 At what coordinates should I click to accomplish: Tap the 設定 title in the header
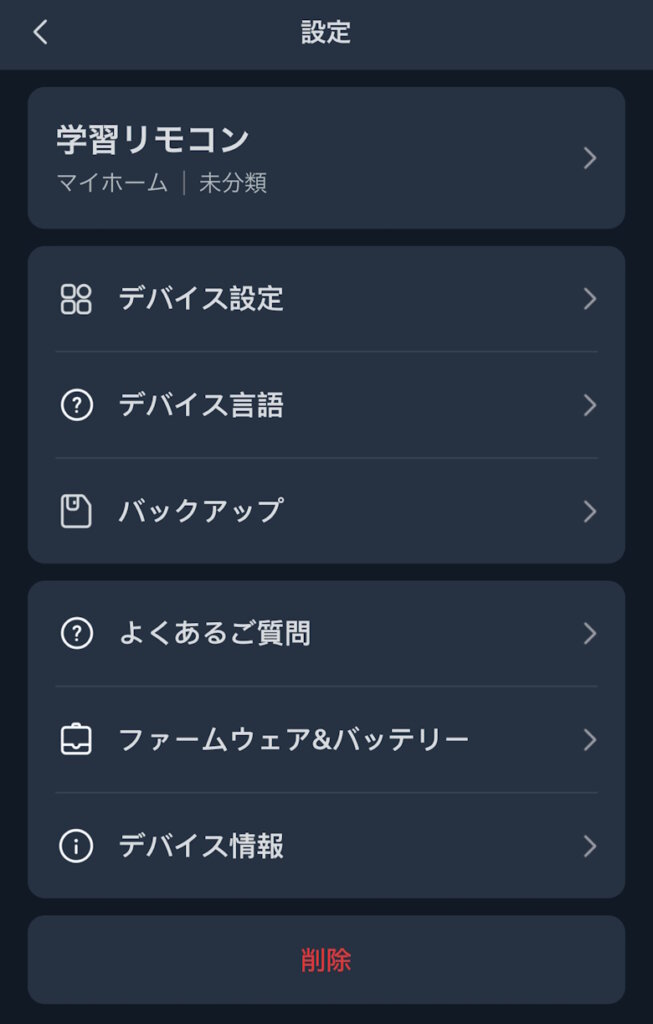(x=326, y=30)
